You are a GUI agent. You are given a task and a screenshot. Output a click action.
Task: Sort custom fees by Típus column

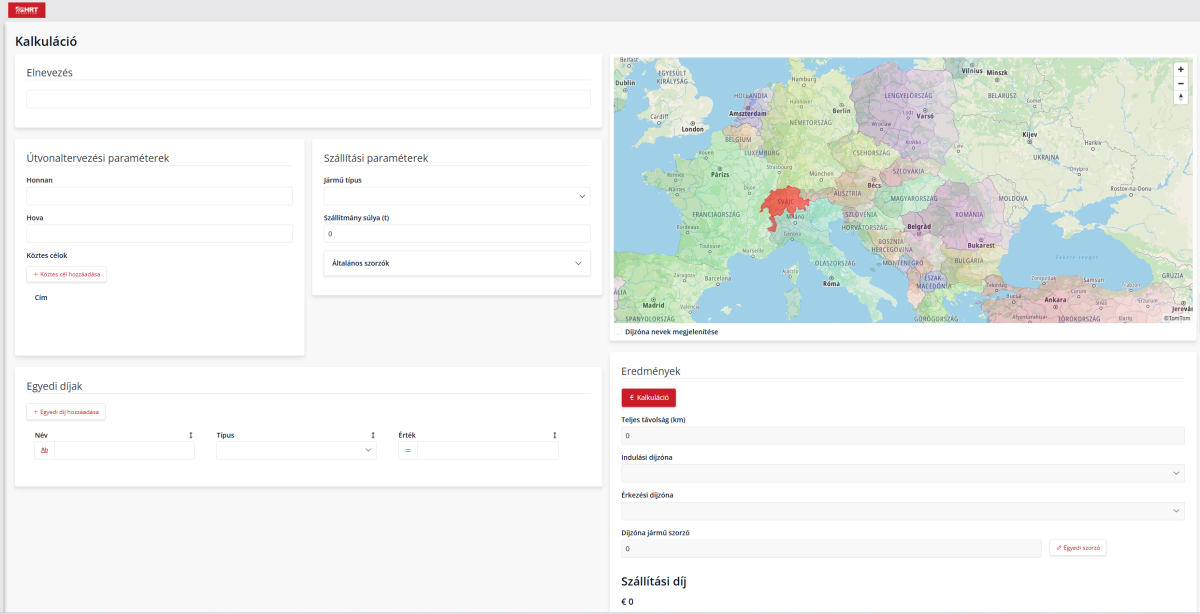tap(372, 435)
